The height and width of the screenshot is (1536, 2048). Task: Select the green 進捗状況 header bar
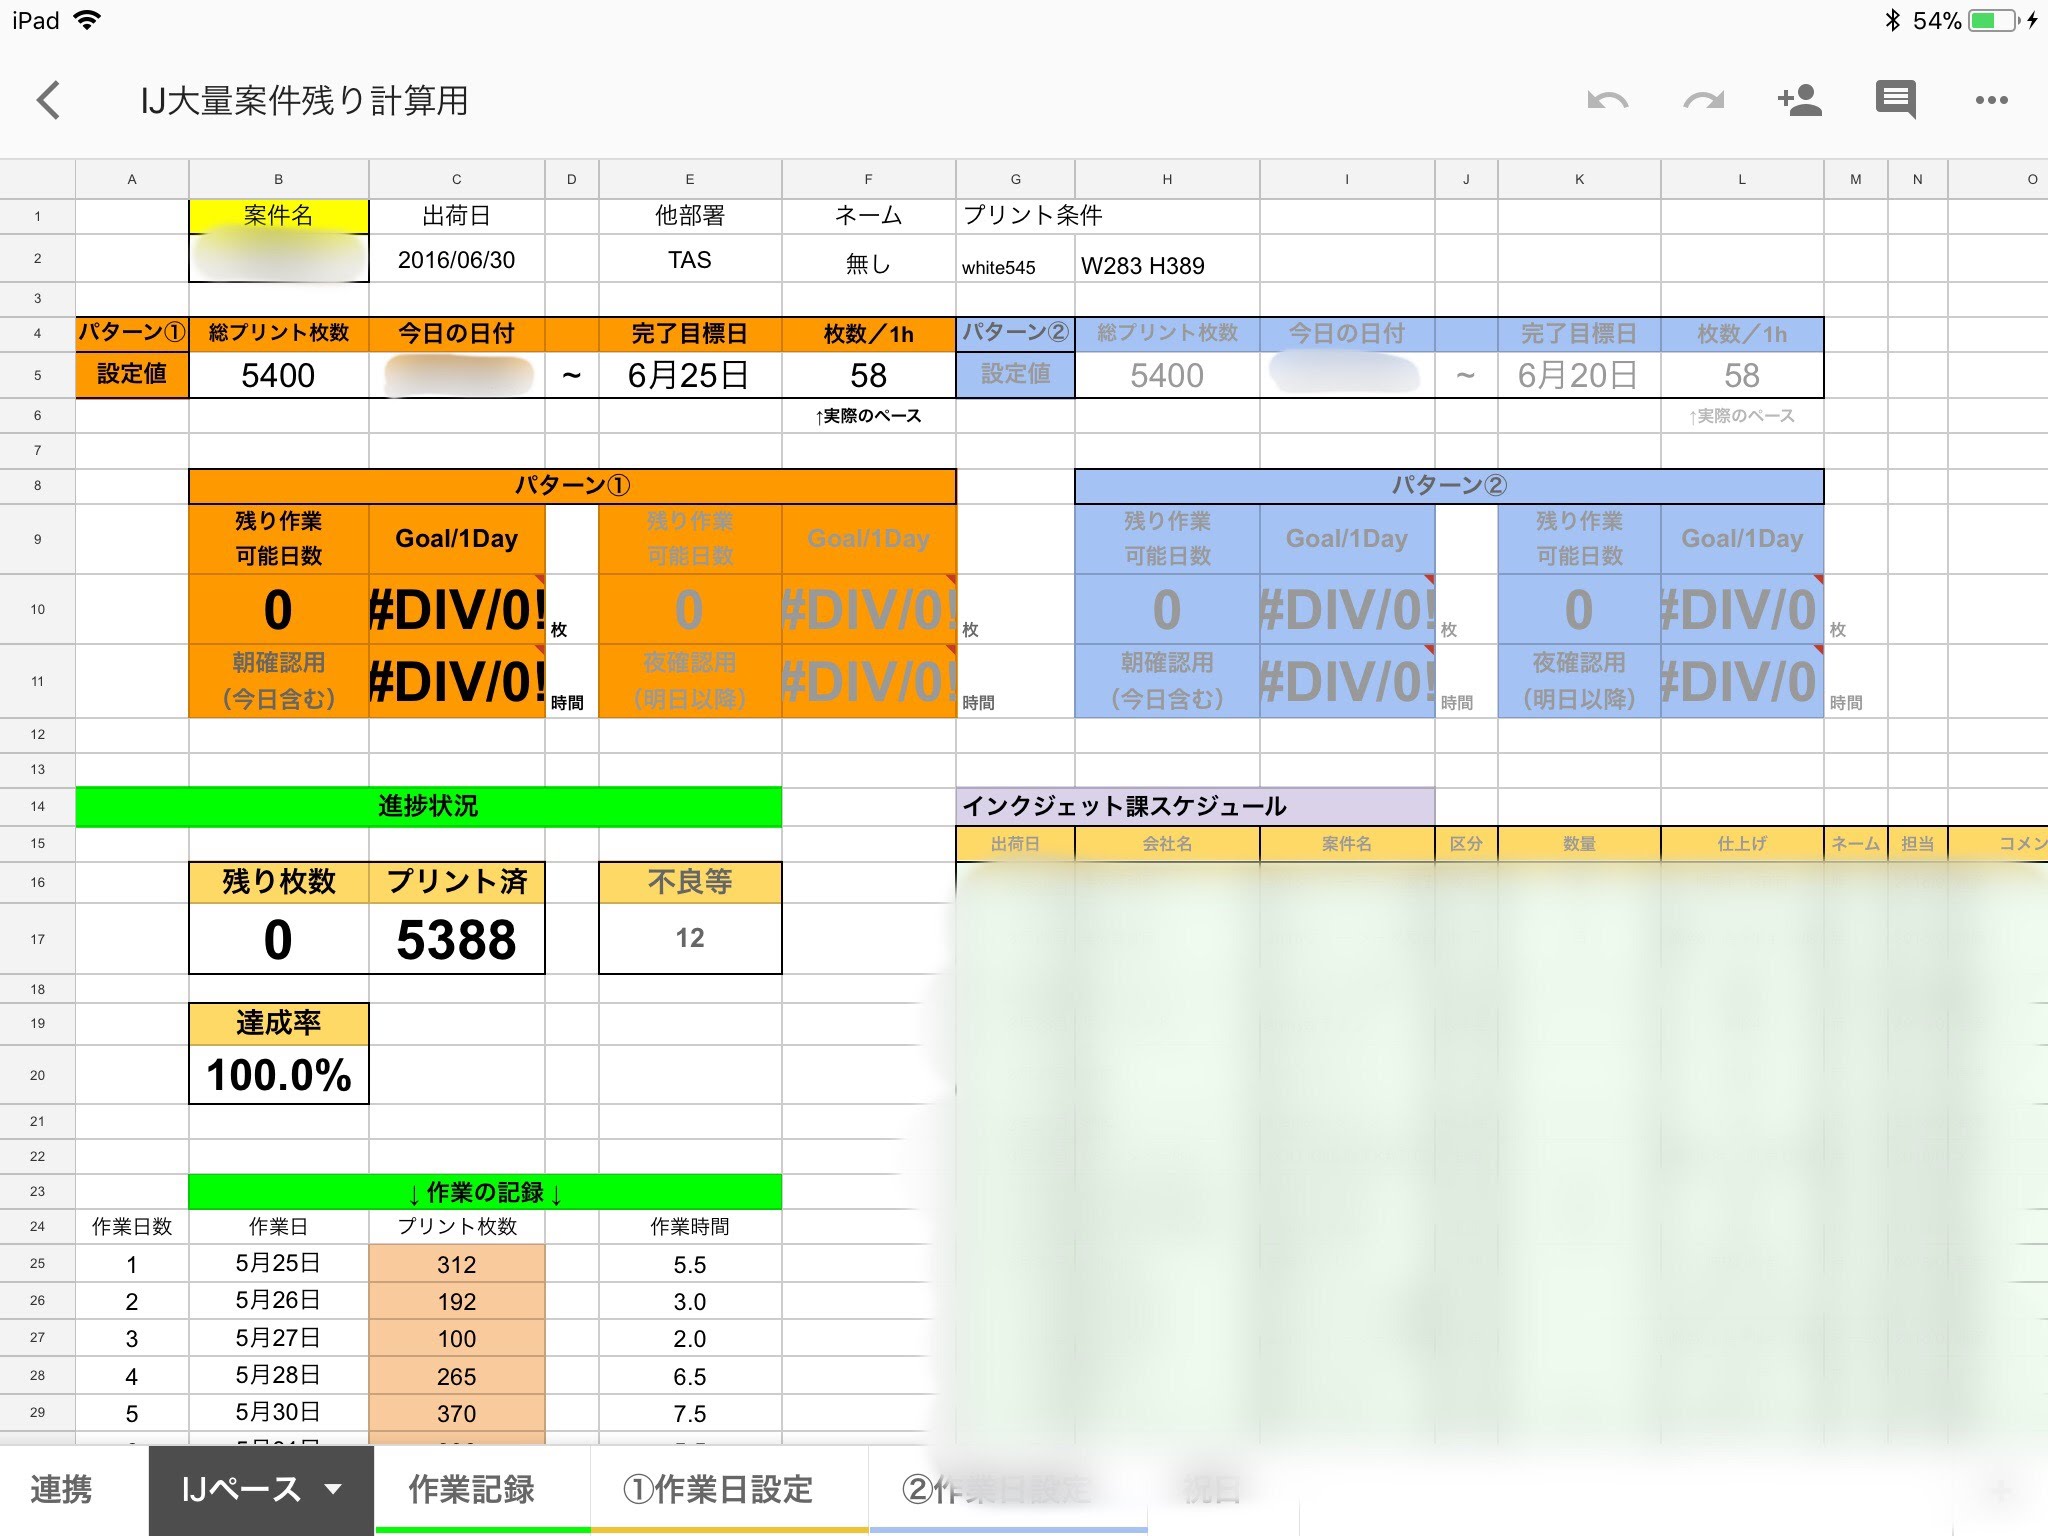(x=428, y=806)
